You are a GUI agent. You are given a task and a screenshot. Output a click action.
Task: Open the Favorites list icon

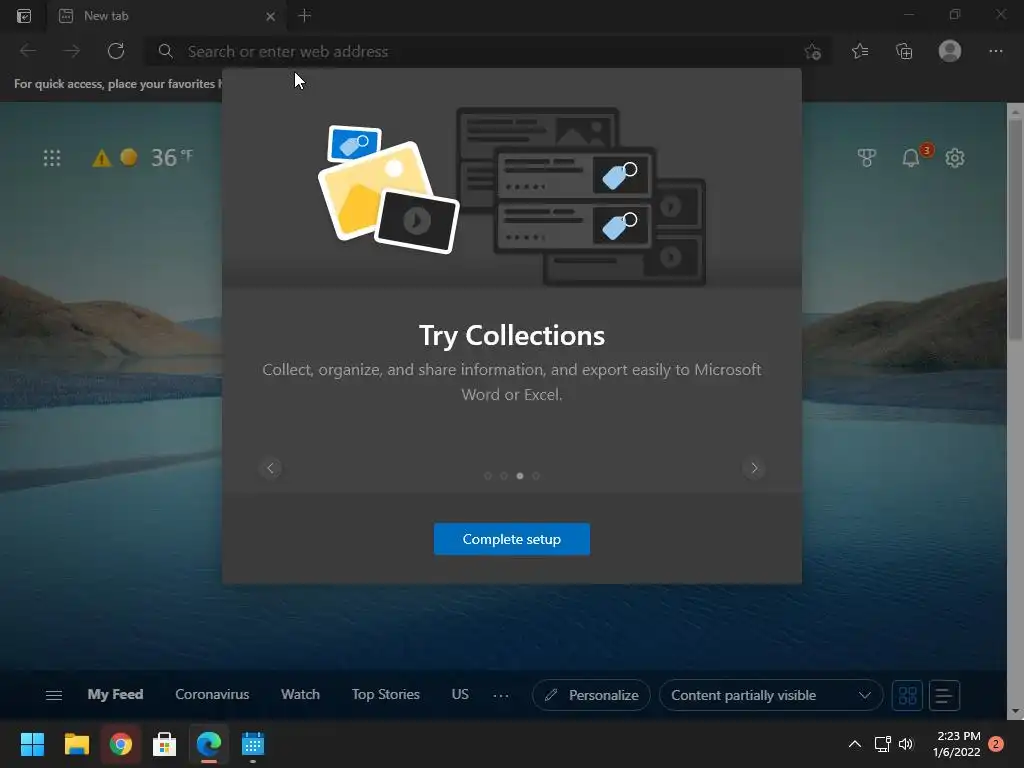[860, 51]
